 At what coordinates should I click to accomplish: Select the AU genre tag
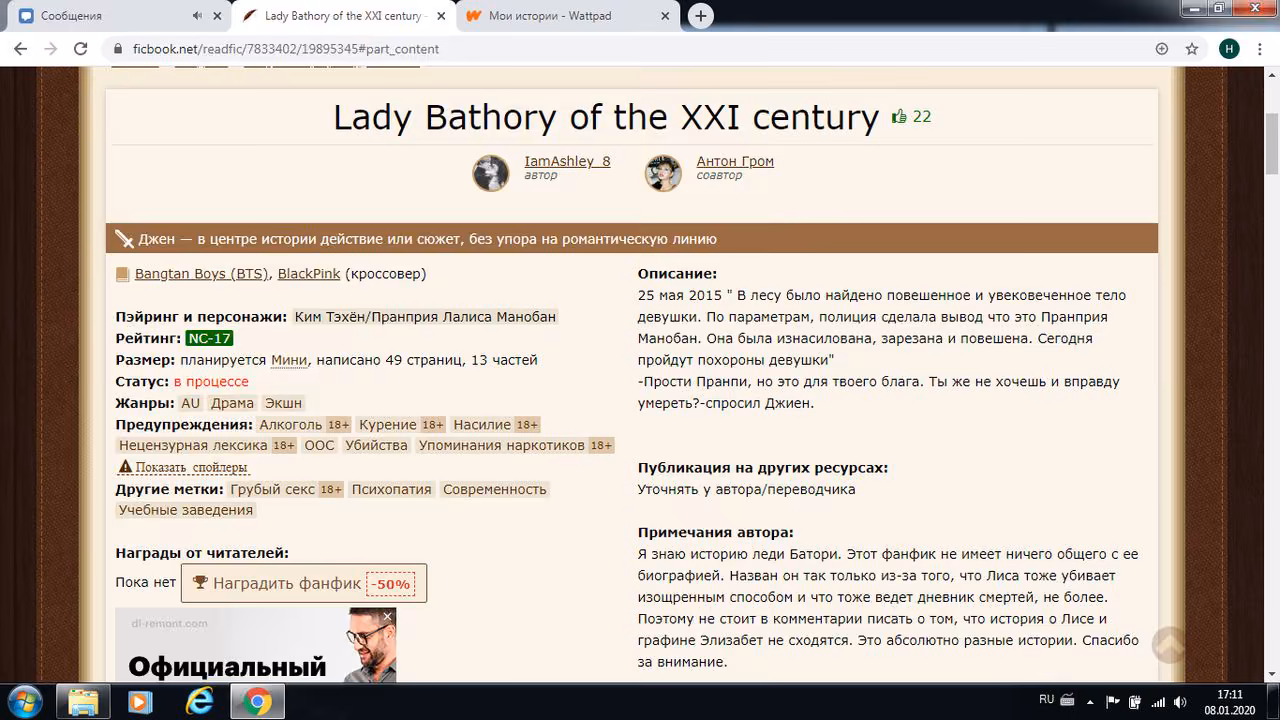coord(190,403)
